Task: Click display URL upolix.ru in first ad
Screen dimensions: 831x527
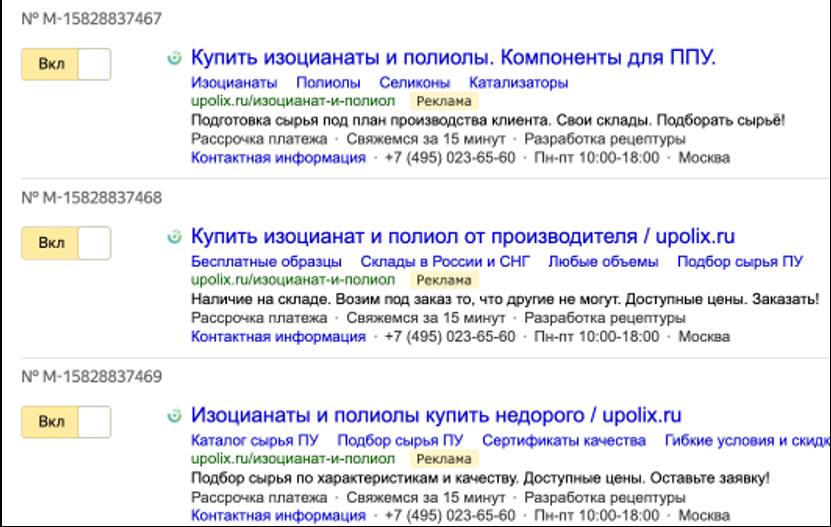Action: tap(293, 101)
